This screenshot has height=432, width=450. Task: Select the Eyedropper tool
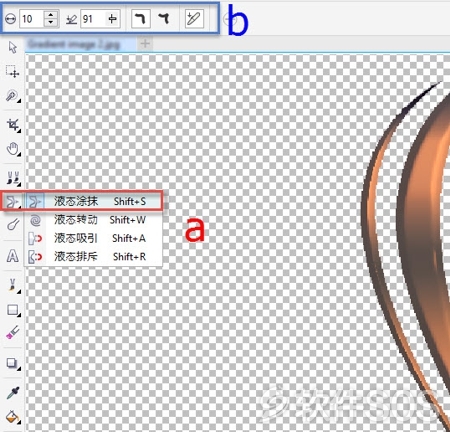pyautogui.click(x=13, y=393)
